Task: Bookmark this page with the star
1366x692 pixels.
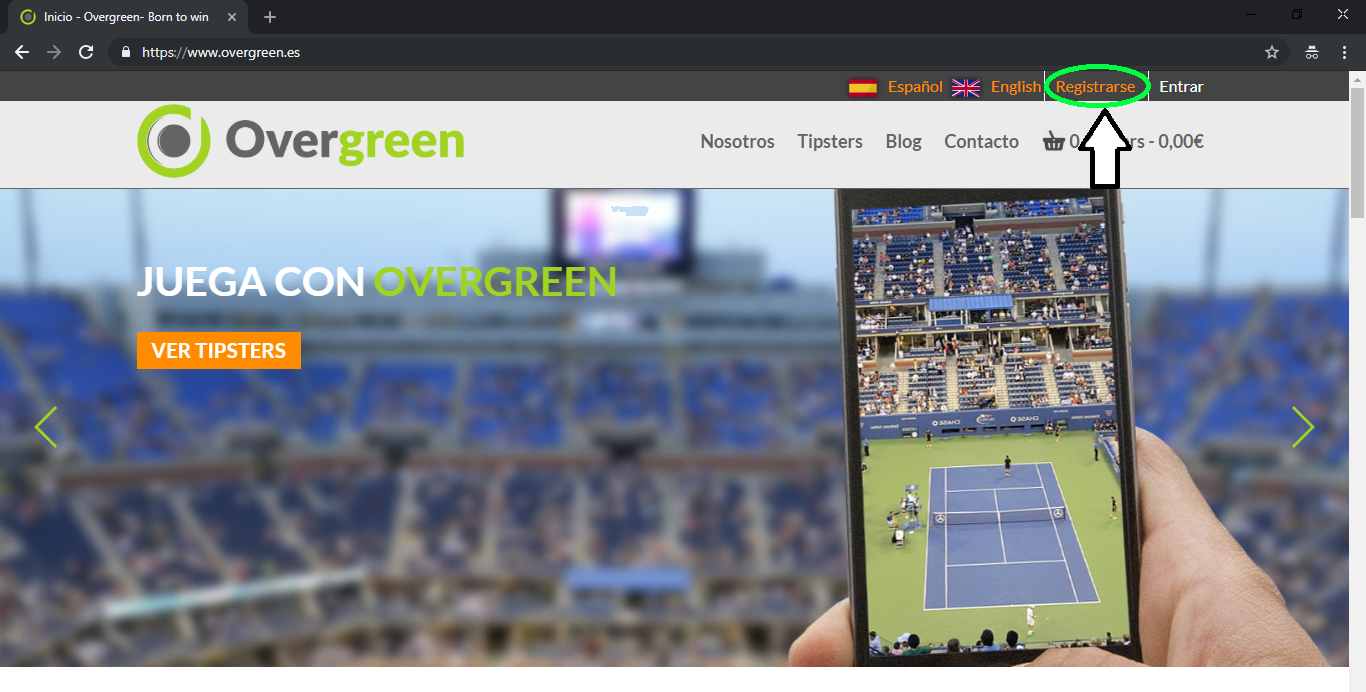Action: pos(1272,52)
